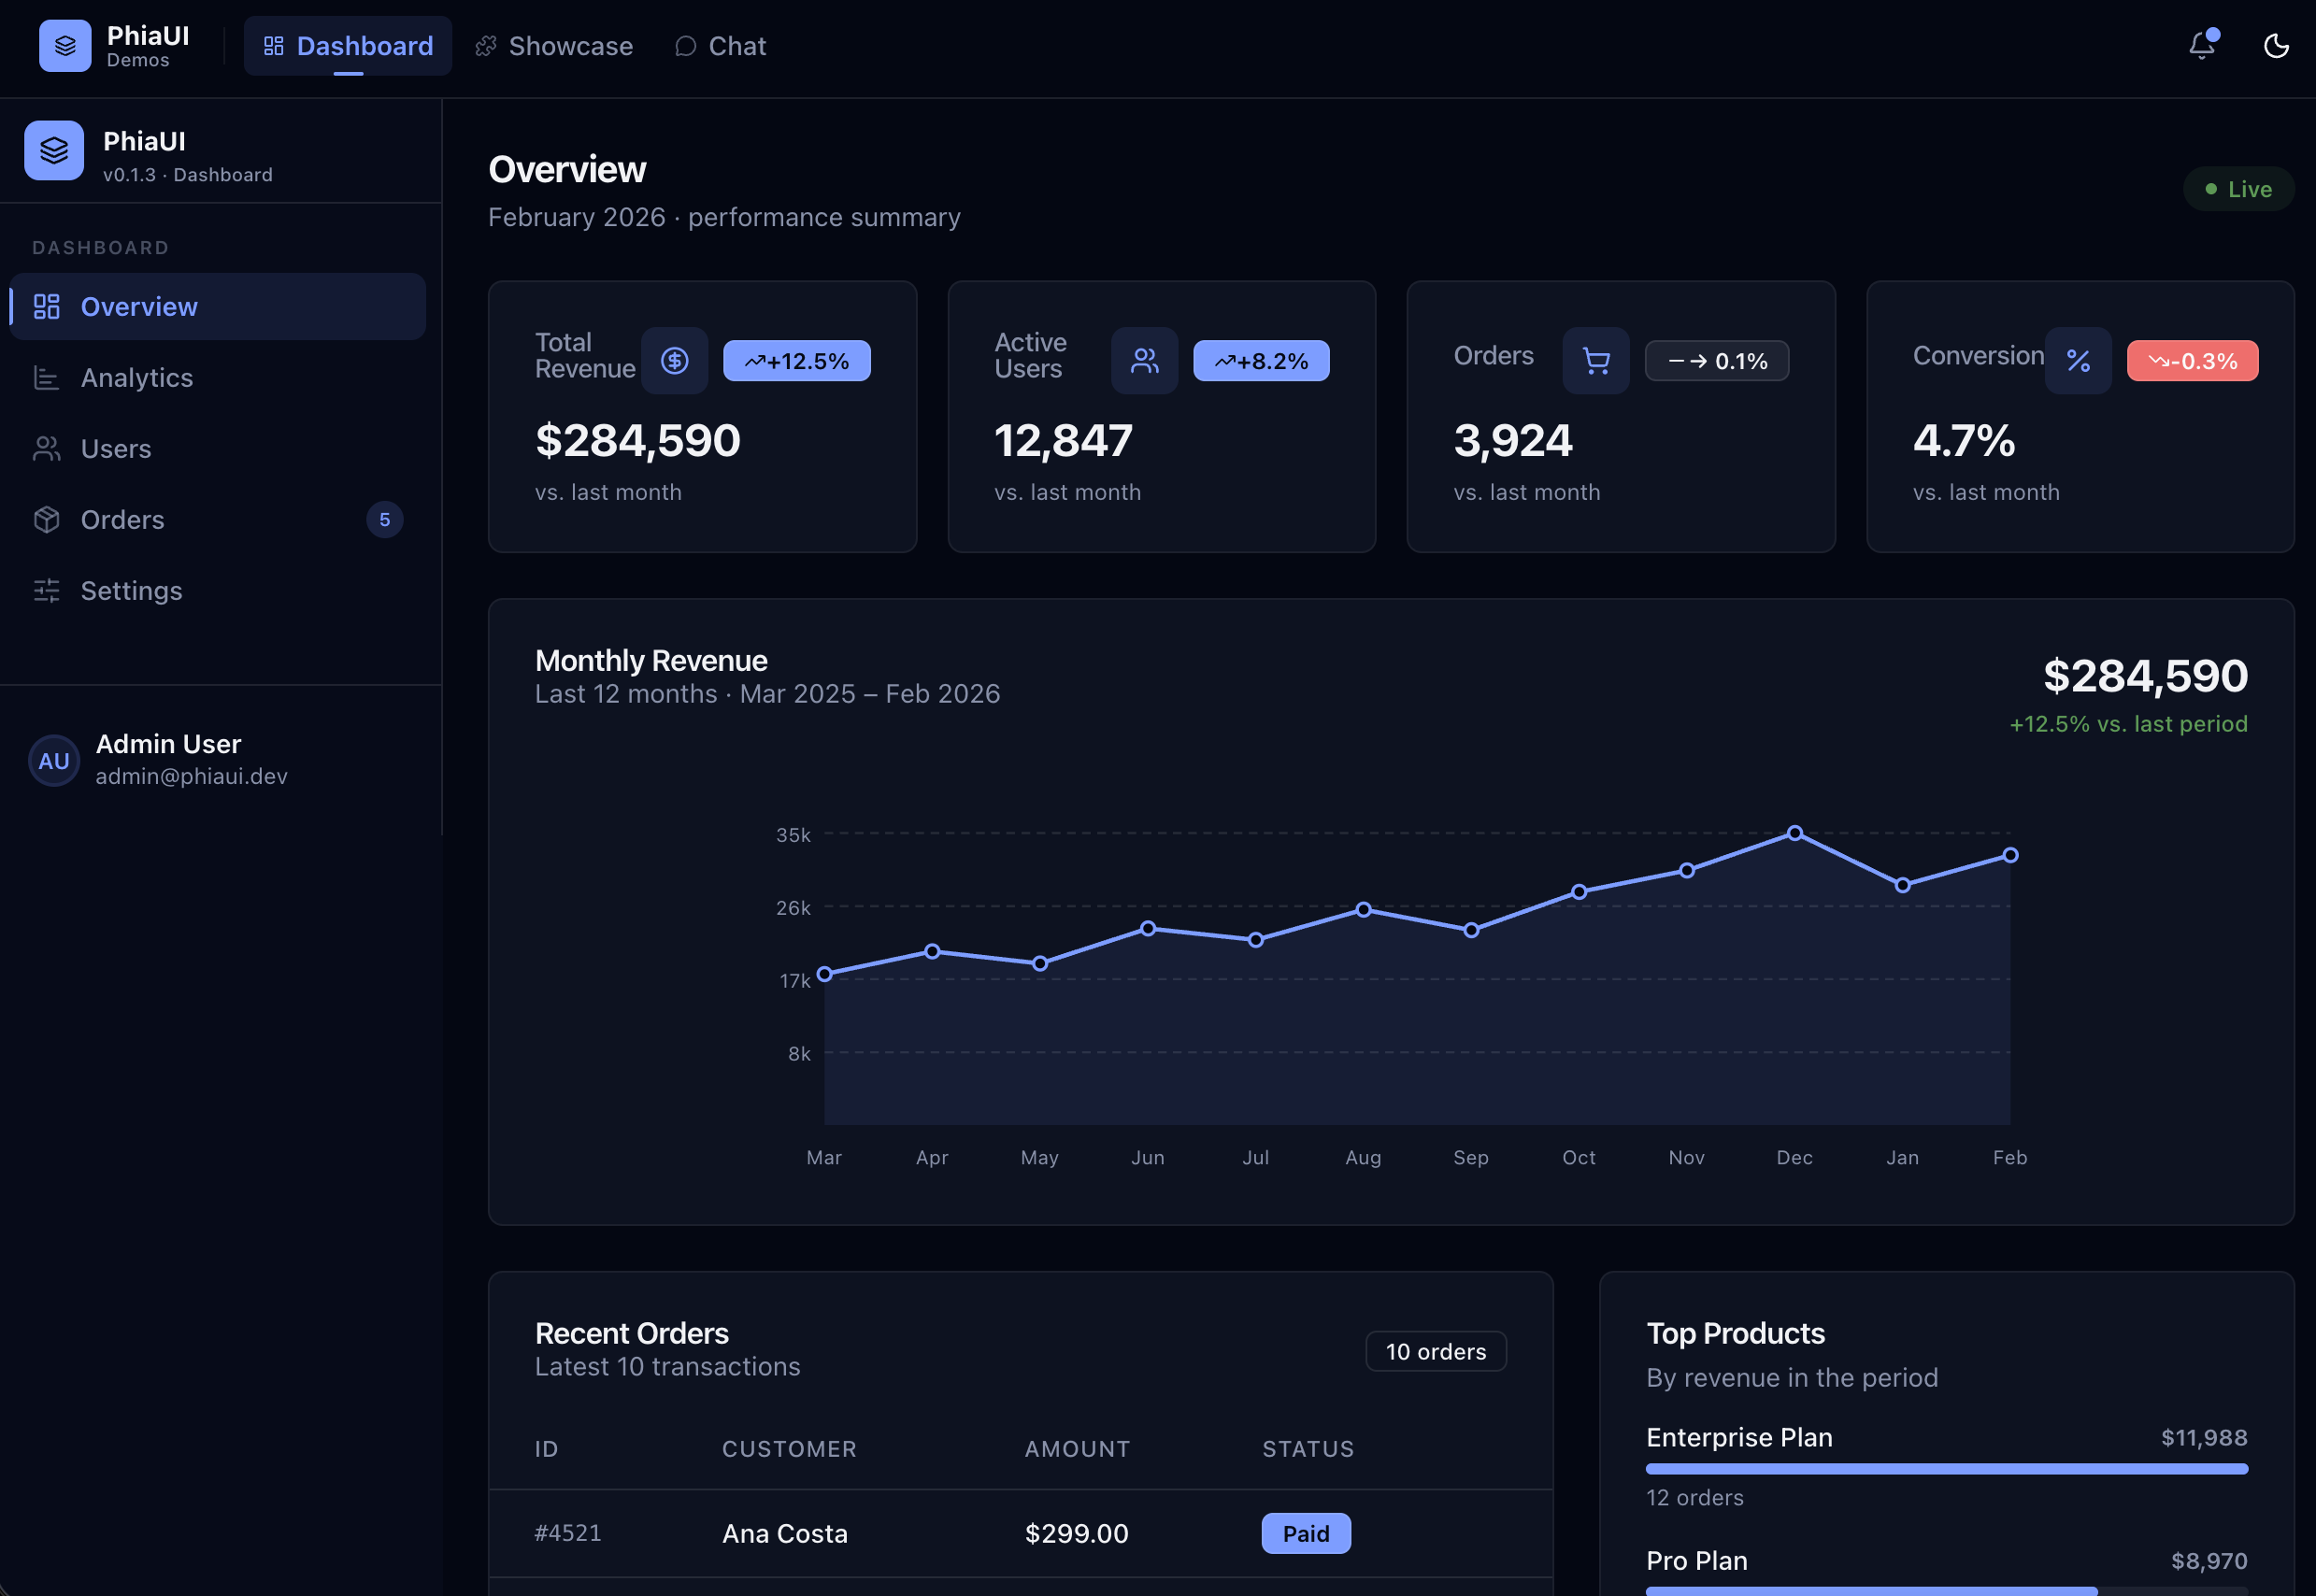Click the shopping cart icon on Orders card
2316x1596 pixels.
click(1595, 360)
